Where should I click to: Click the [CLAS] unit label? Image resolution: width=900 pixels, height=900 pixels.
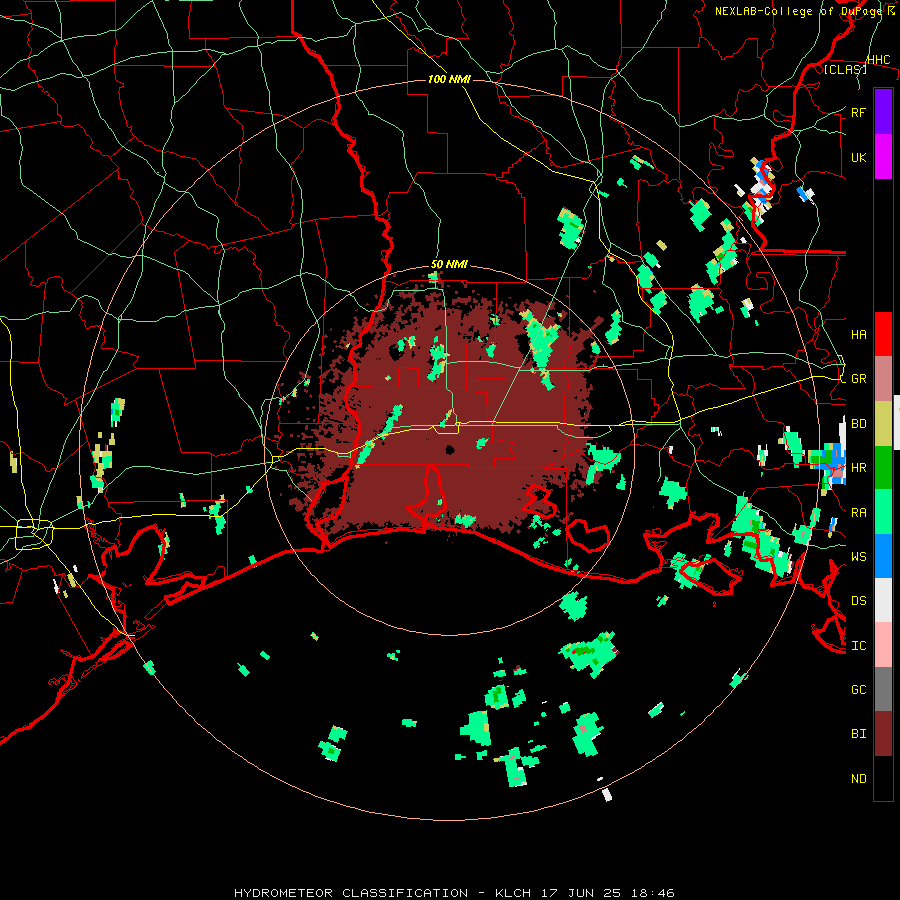click(x=845, y=69)
